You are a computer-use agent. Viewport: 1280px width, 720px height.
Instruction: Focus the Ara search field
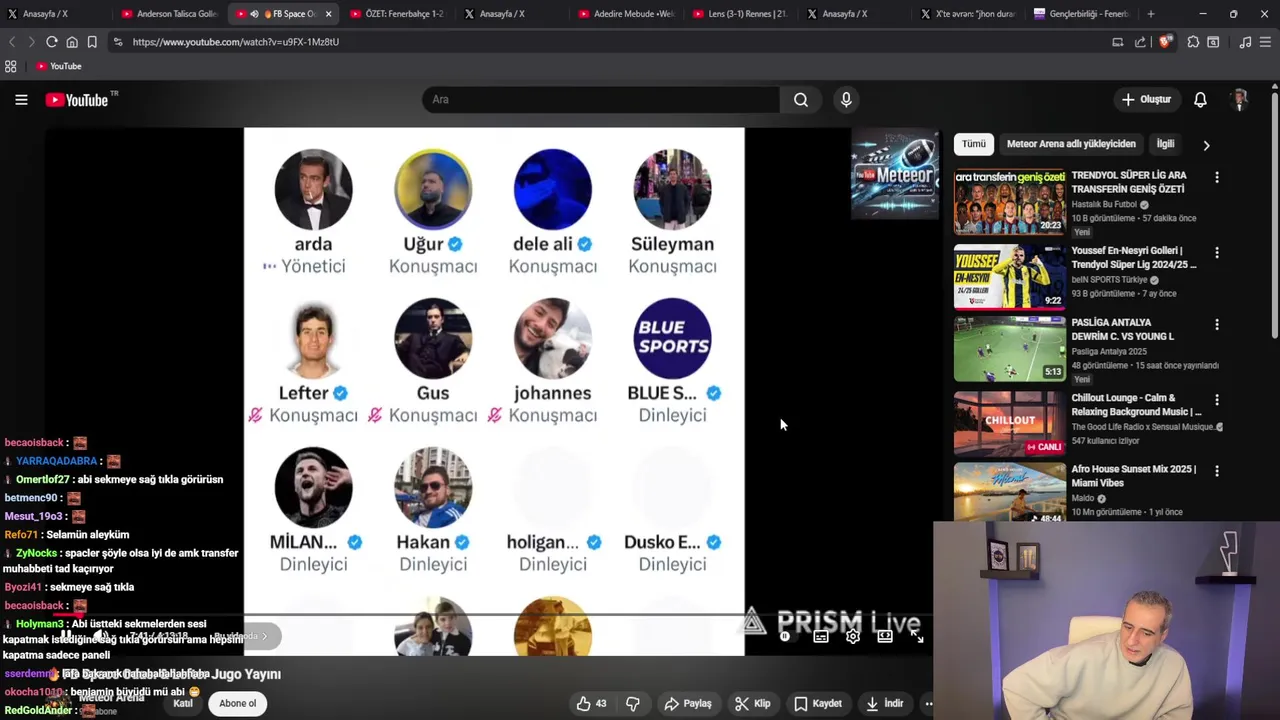tap(601, 99)
